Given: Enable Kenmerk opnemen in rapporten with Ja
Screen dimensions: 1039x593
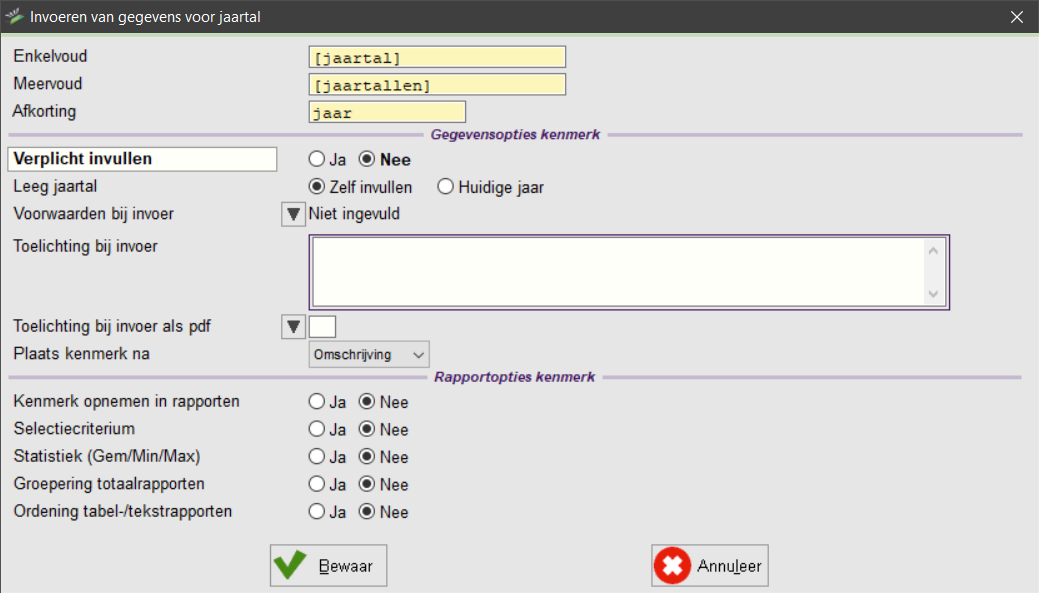Looking at the screenshot, I should 317,402.
